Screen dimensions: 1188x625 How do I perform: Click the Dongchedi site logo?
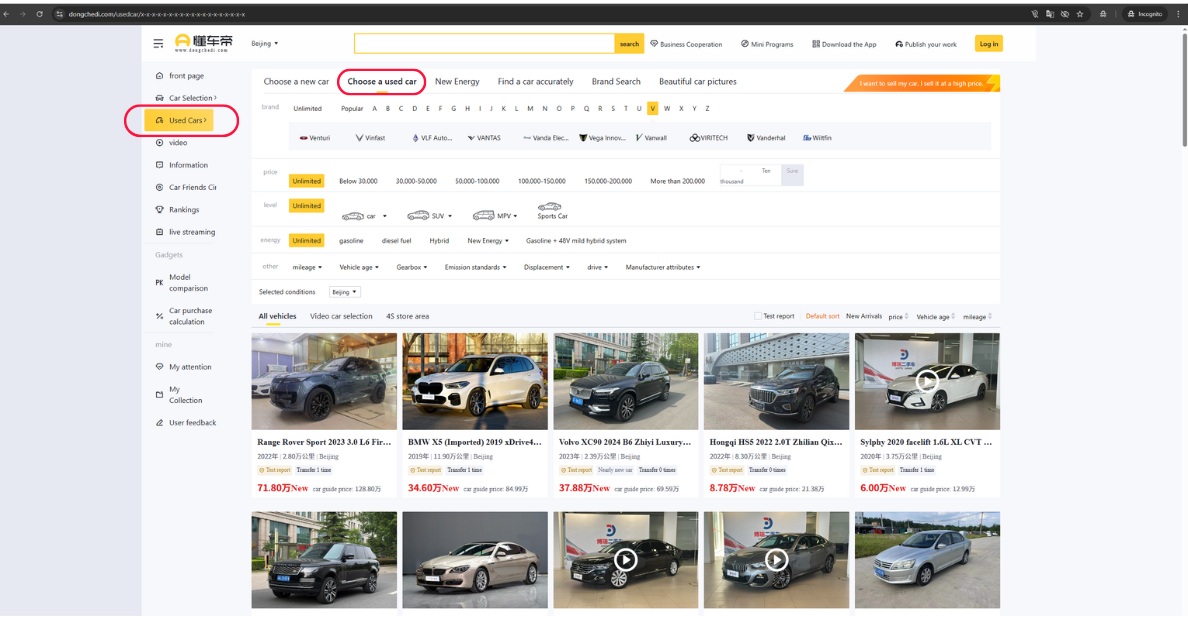pos(203,43)
